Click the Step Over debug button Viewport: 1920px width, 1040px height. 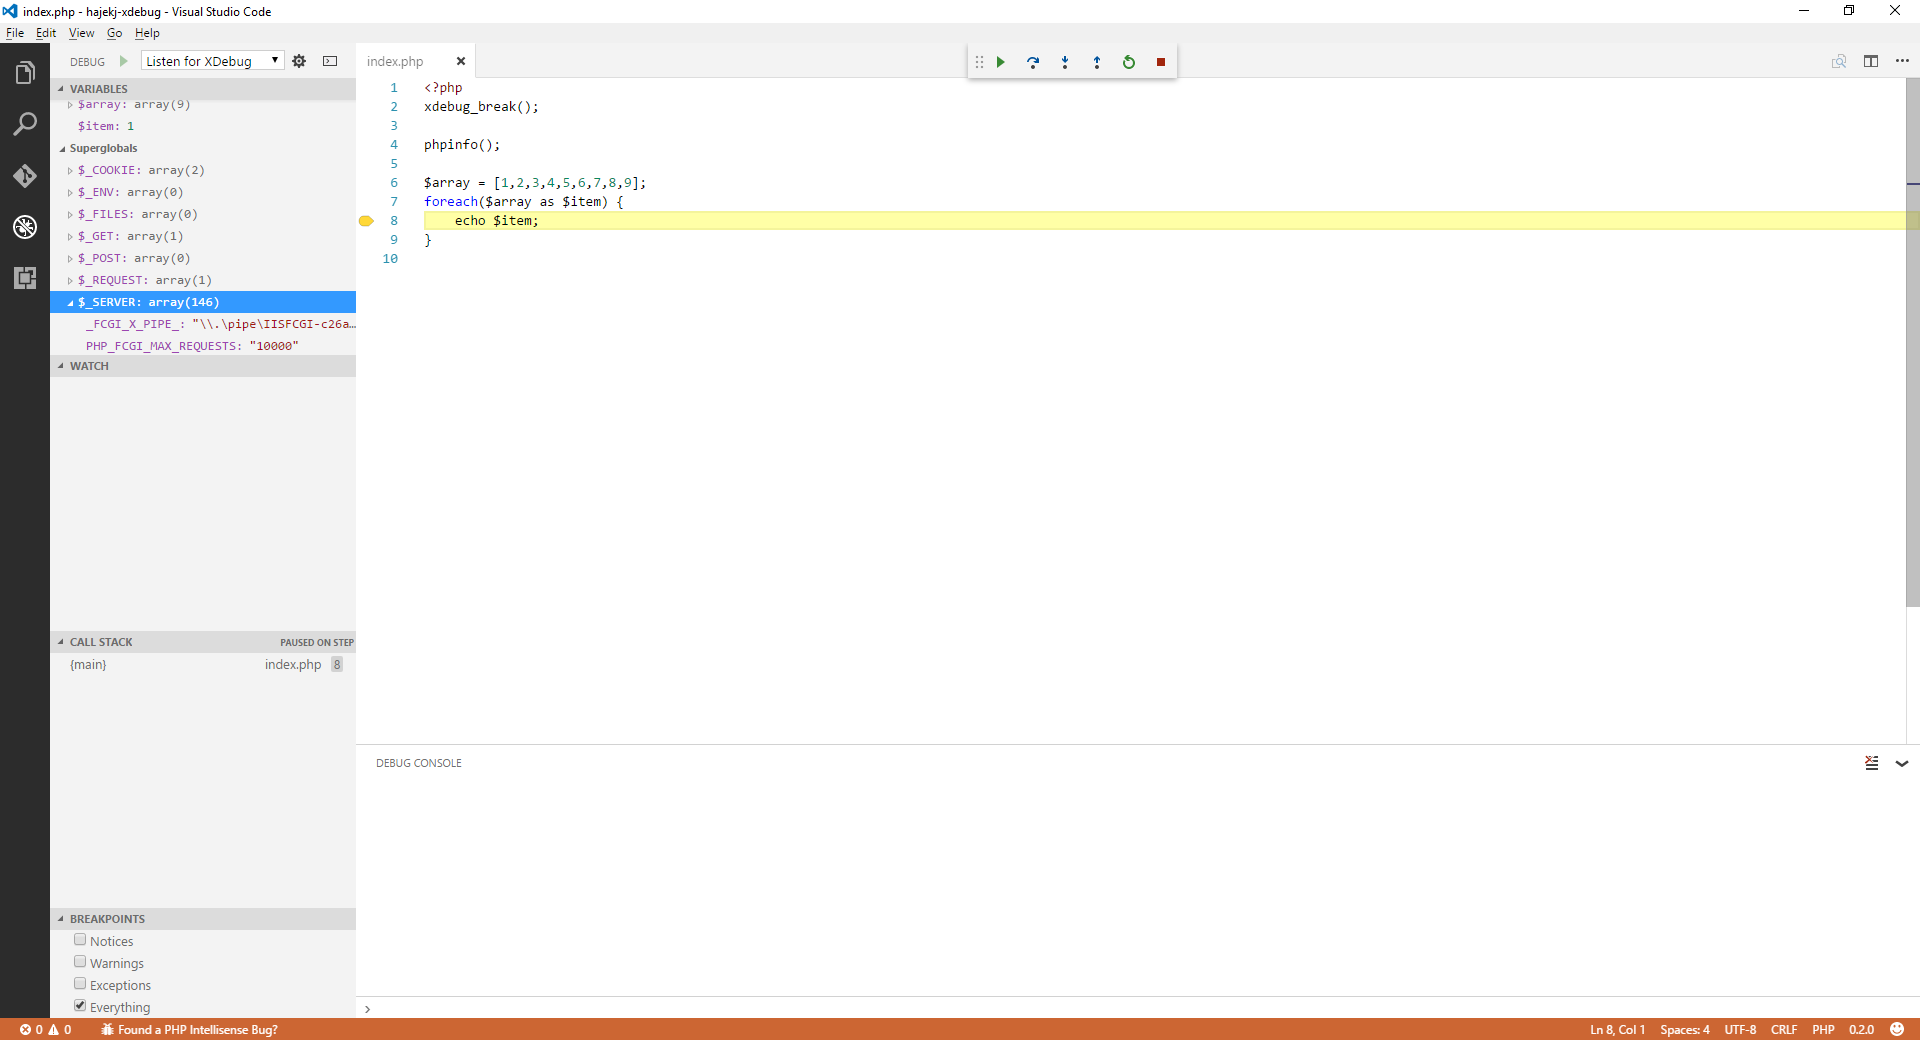click(x=1032, y=62)
